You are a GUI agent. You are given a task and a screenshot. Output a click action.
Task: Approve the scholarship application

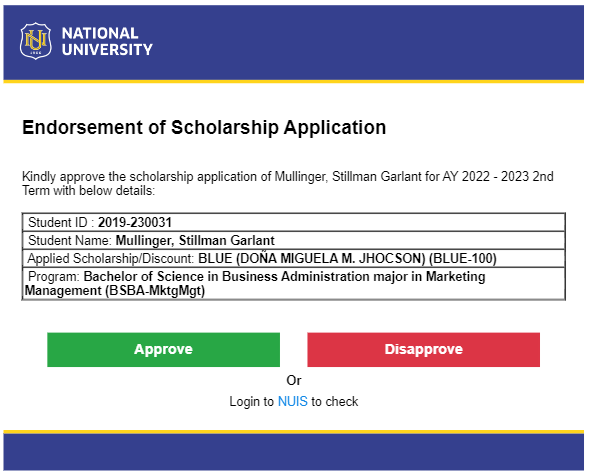[x=163, y=349]
